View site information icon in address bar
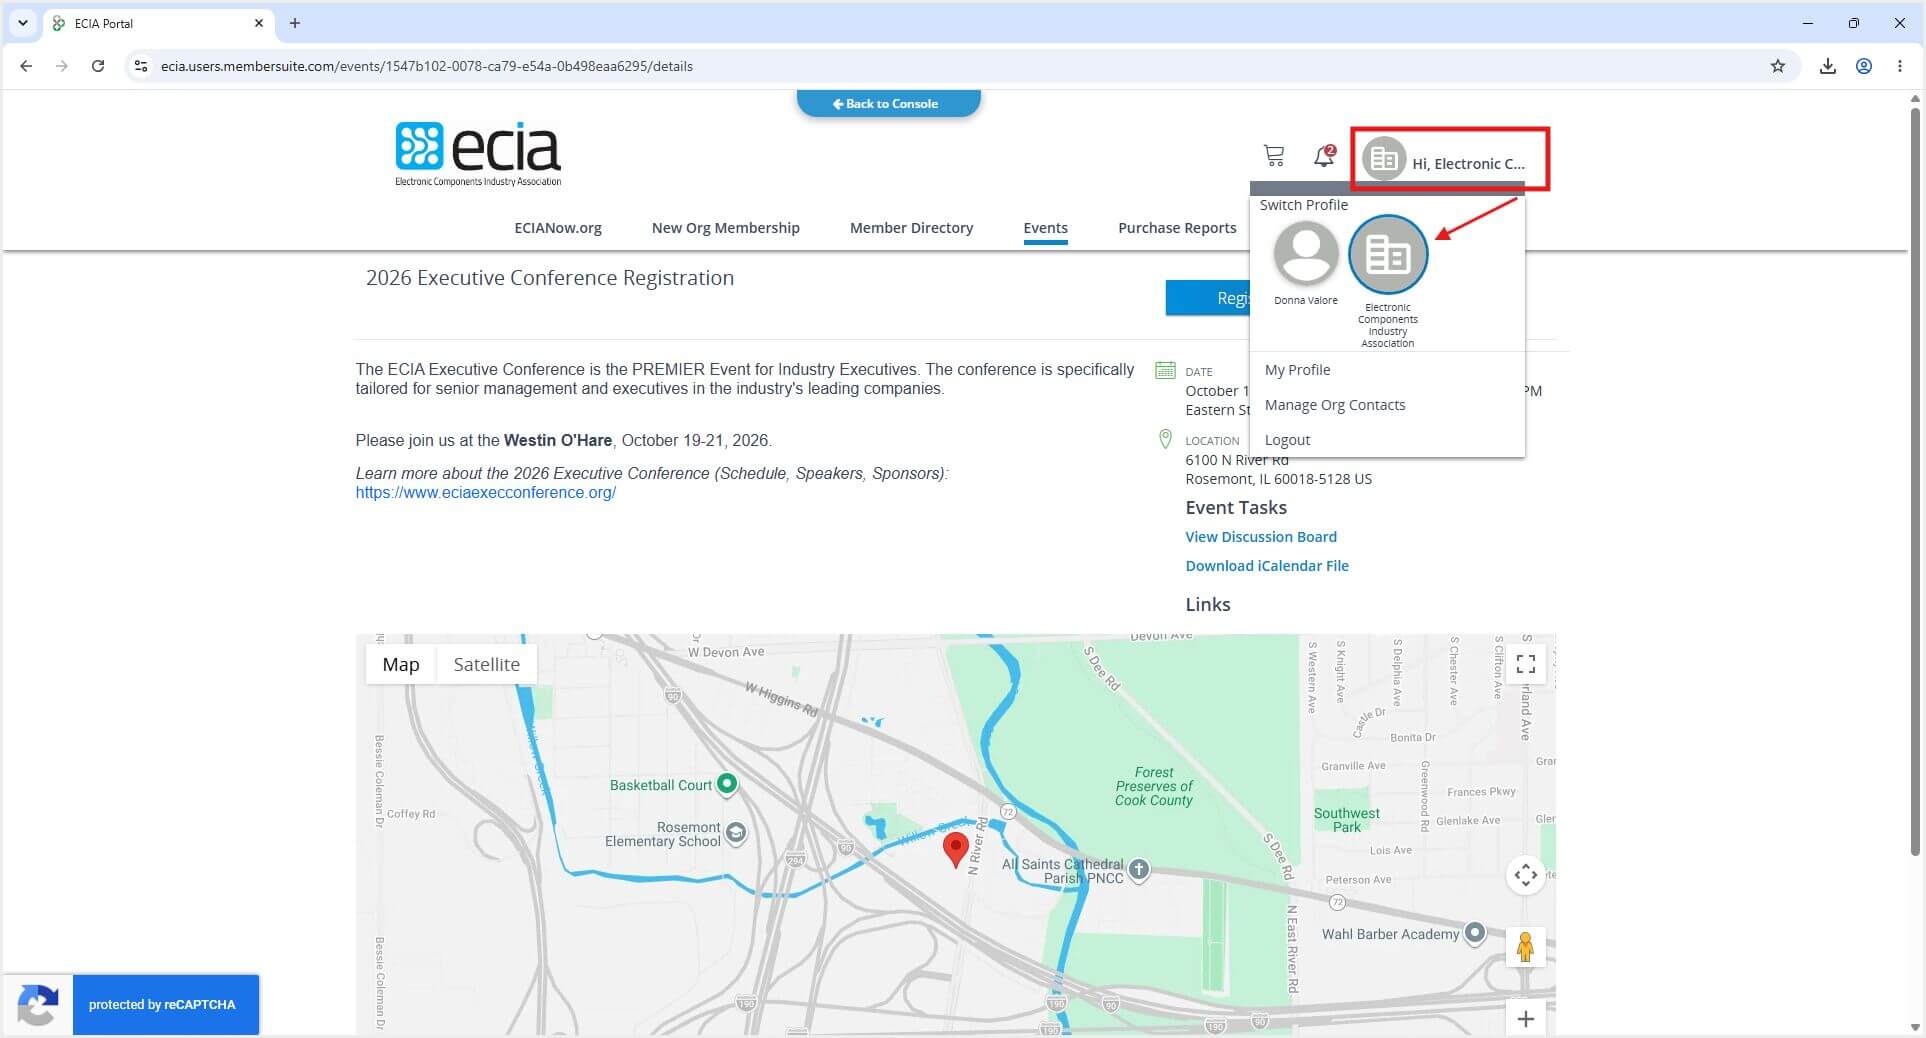 click(141, 66)
